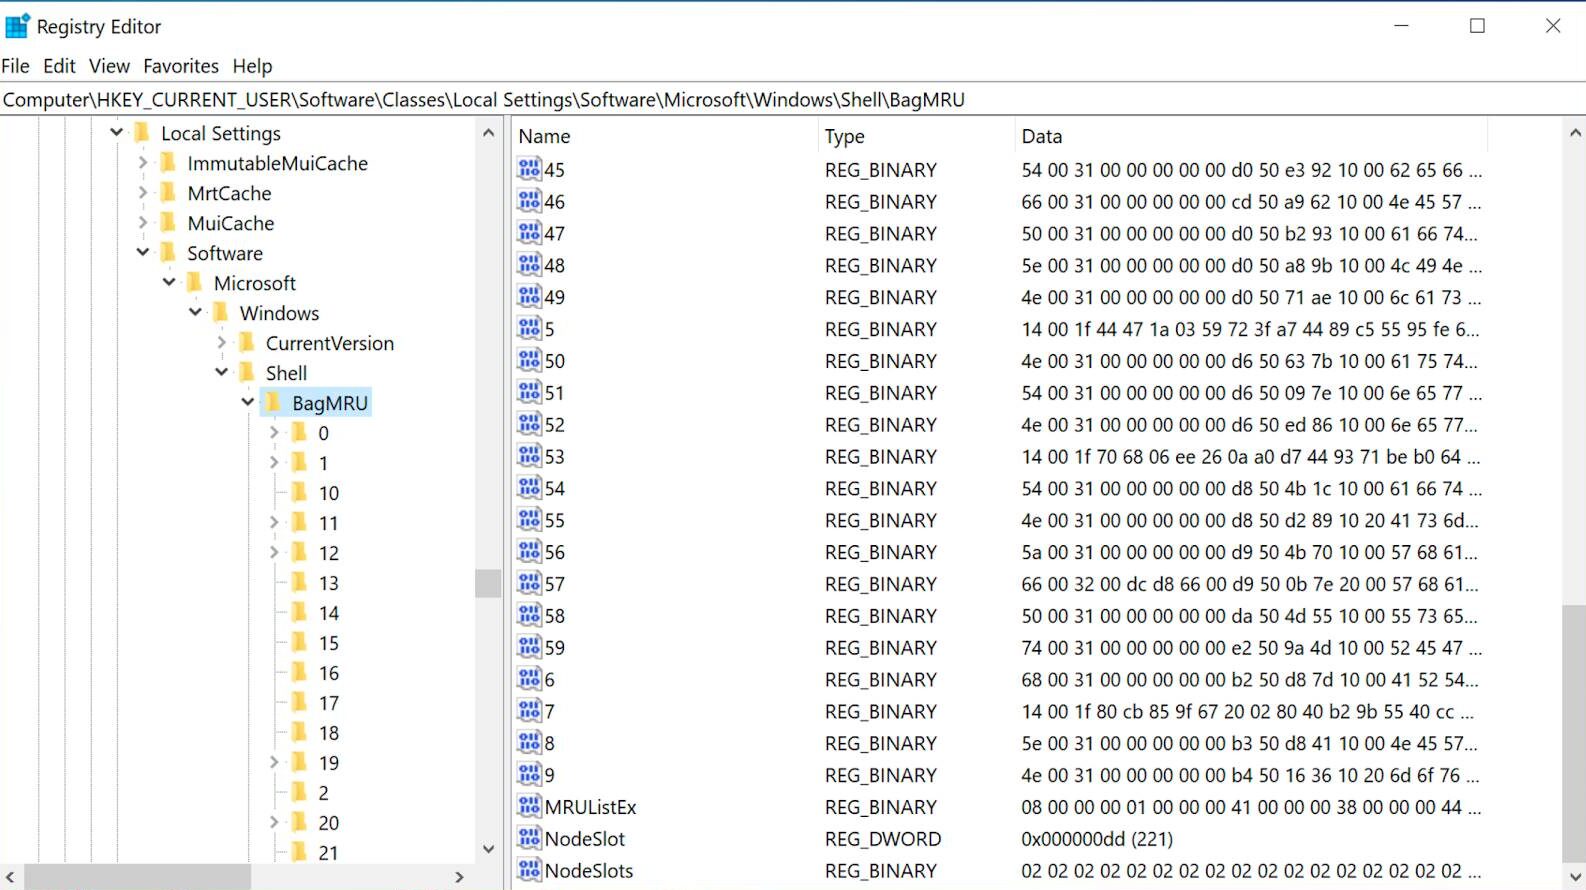Select the NodeSlots binary value icon

point(529,870)
